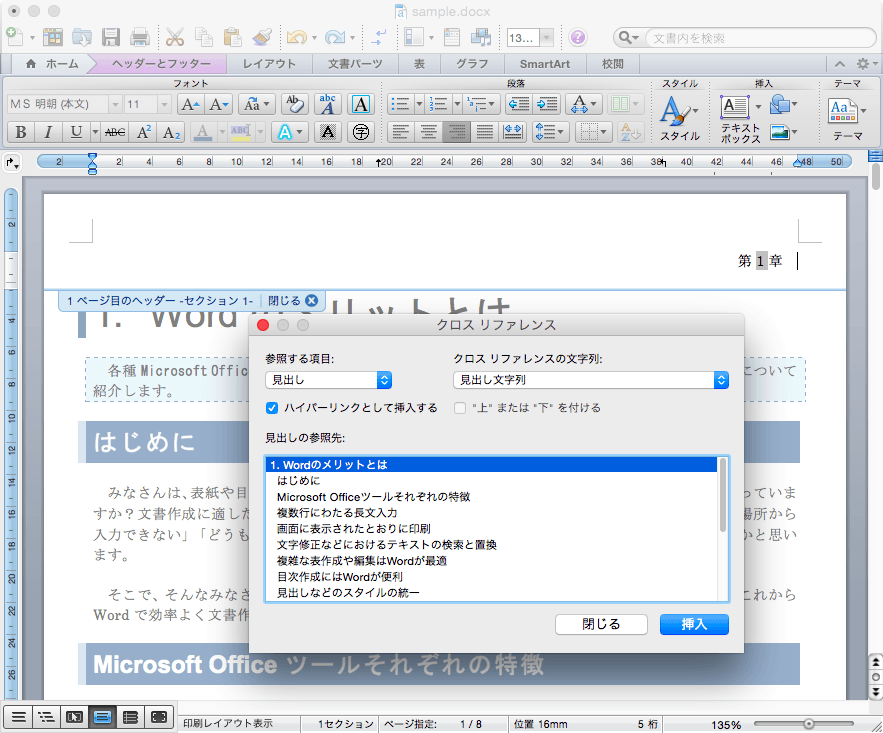The image size is (883, 733).
Task: Toggle Underline formatting button
Action: pyautogui.click(x=76, y=132)
